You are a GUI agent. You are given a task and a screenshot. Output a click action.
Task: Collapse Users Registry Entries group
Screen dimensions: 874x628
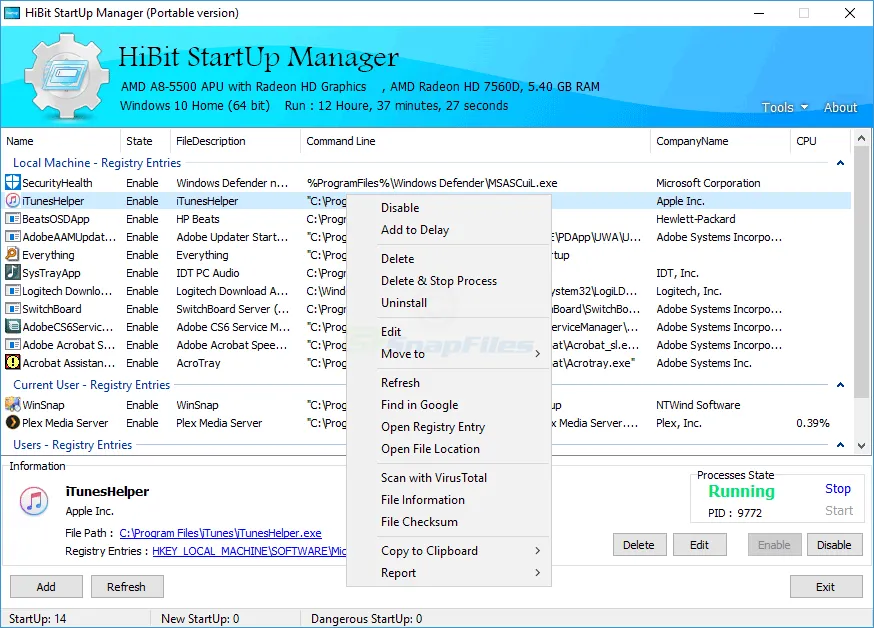(x=841, y=445)
